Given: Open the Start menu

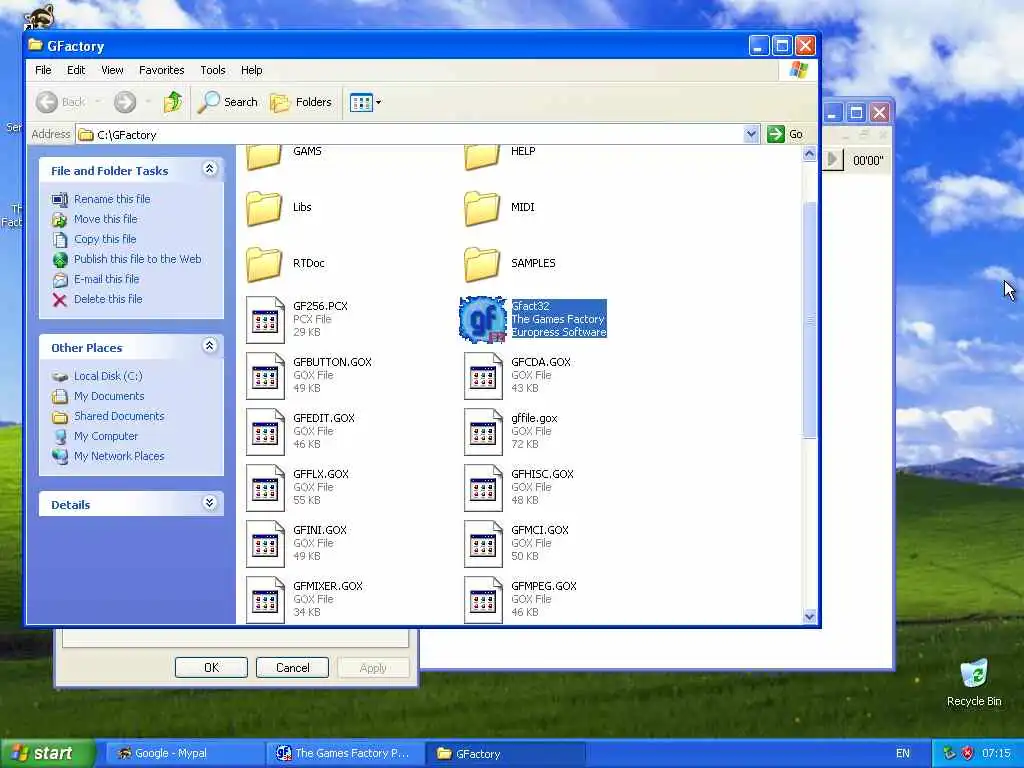Looking at the screenshot, I should click(x=46, y=754).
